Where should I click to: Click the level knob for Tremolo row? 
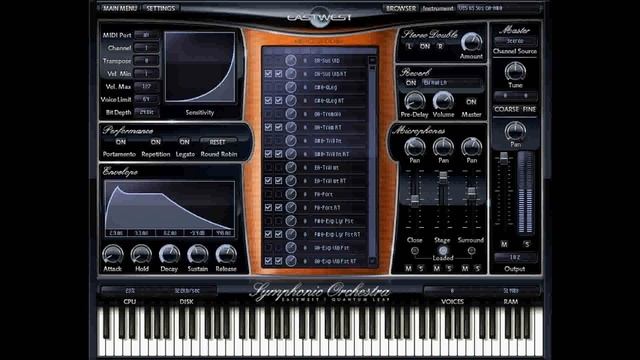(291, 114)
